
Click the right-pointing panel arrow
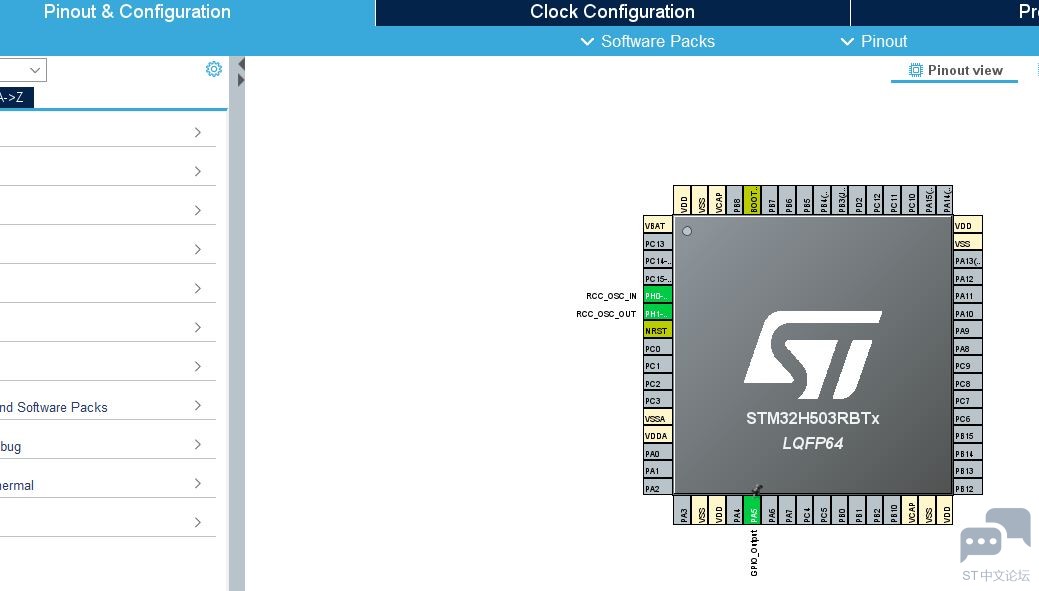point(241,80)
